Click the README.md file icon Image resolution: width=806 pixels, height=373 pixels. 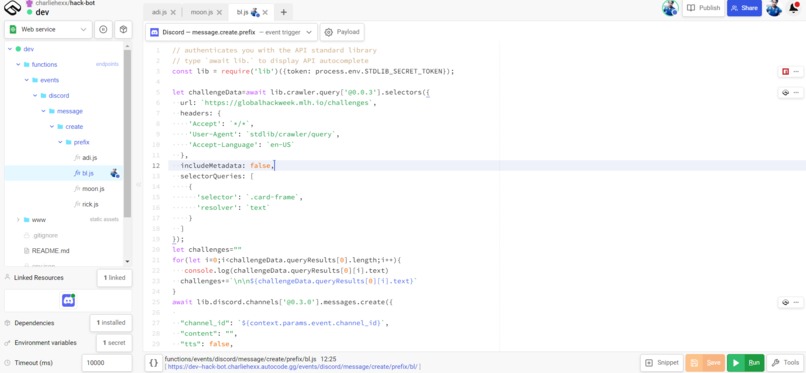click(x=27, y=251)
